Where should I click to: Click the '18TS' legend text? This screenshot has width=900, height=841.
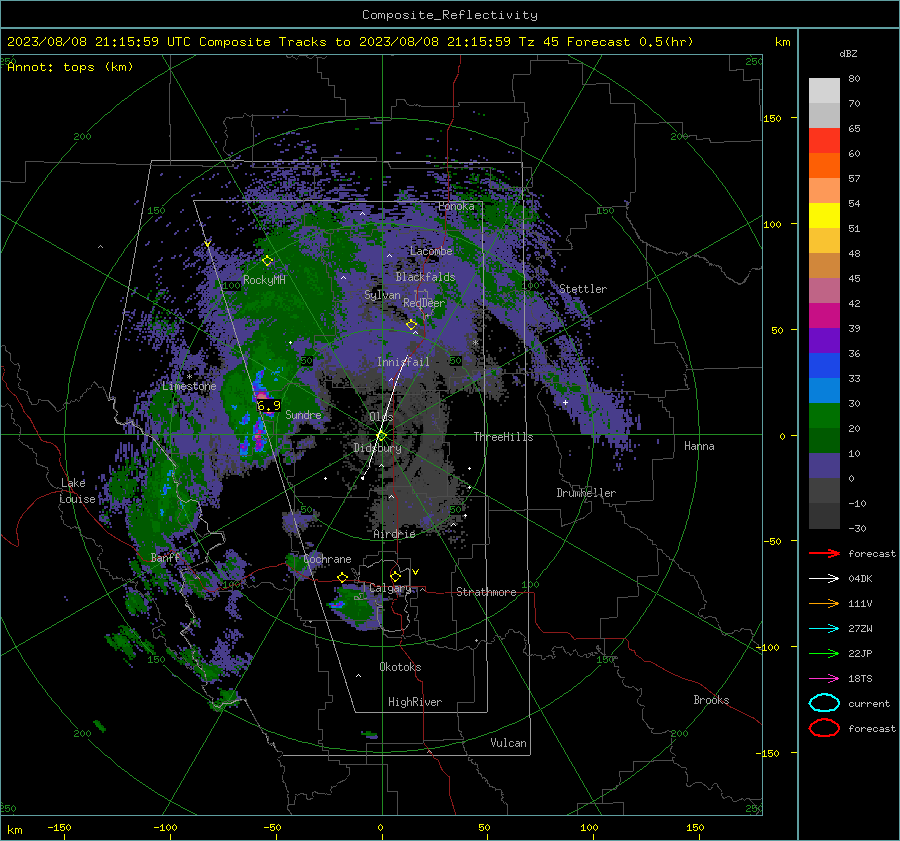[860, 679]
